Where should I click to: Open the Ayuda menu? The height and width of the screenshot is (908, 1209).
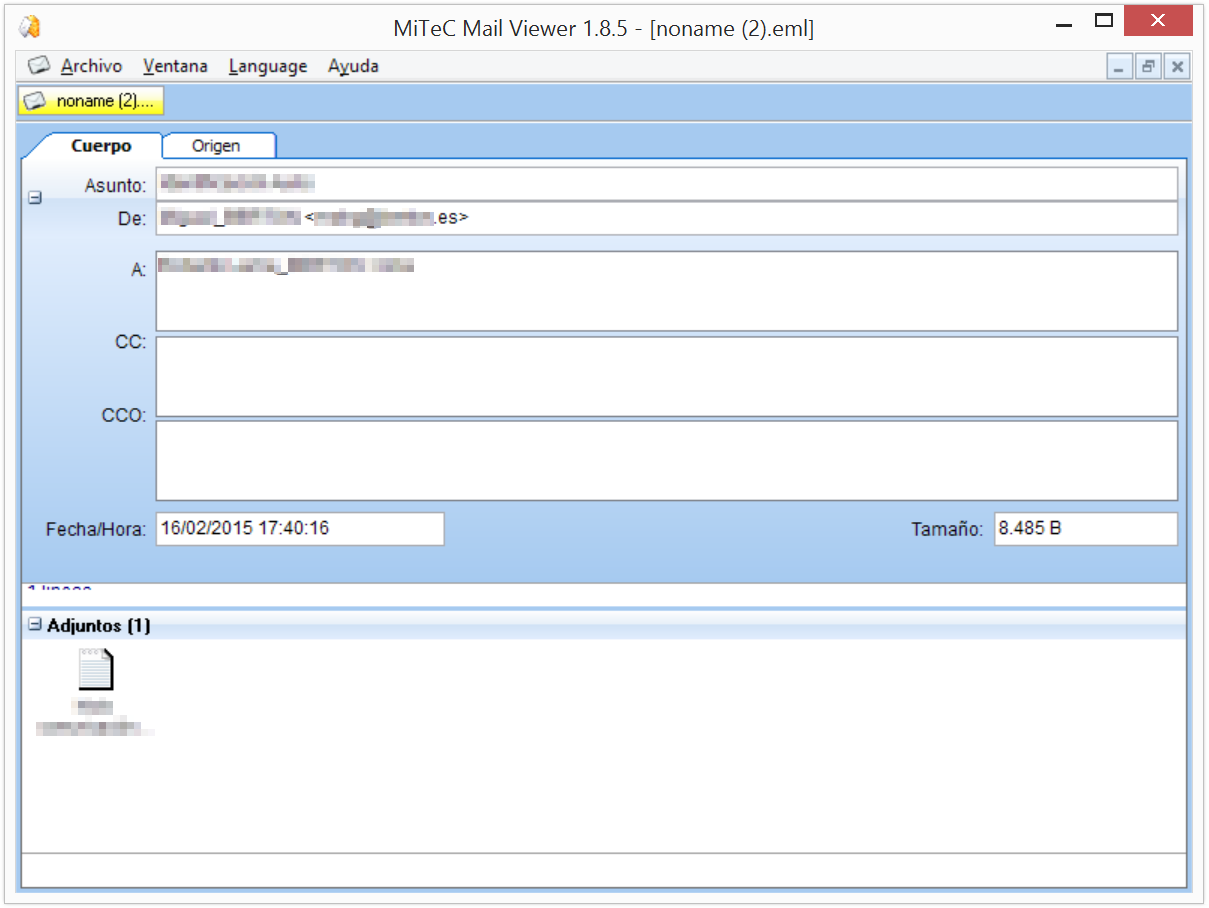pyautogui.click(x=353, y=65)
